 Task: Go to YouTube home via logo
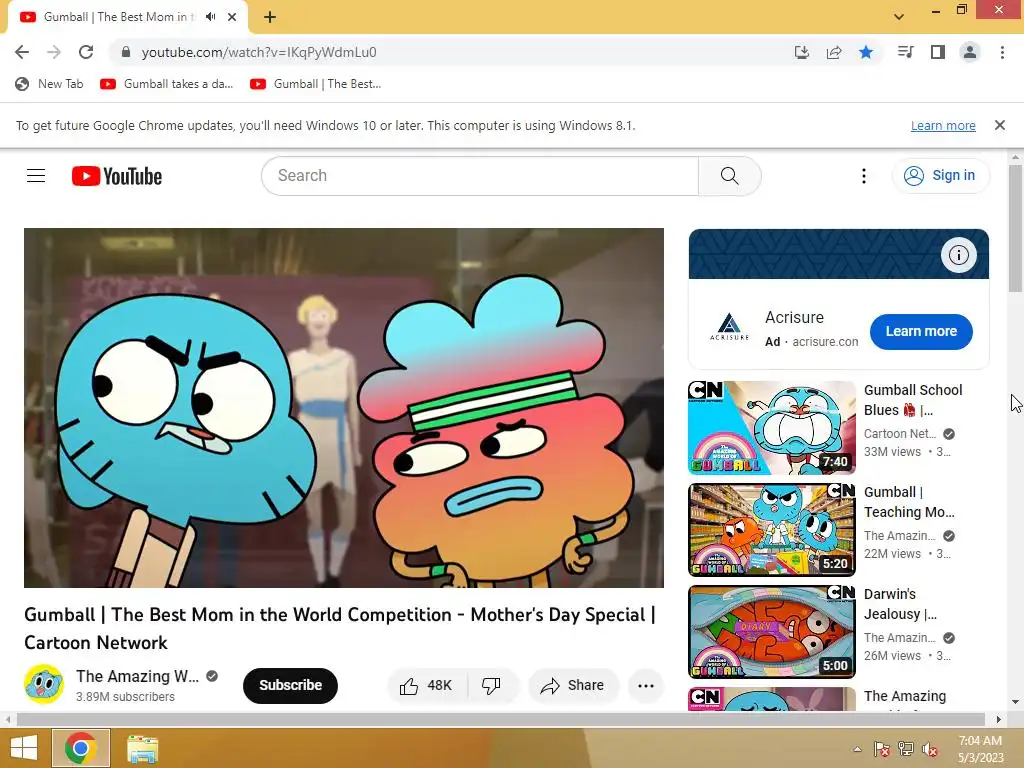[117, 176]
